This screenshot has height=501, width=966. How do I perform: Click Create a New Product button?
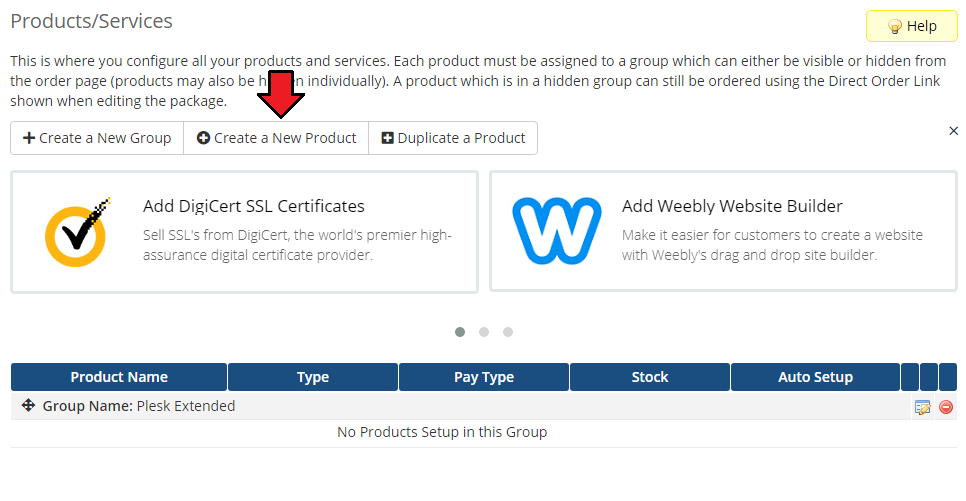pyautogui.click(x=276, y=138)
